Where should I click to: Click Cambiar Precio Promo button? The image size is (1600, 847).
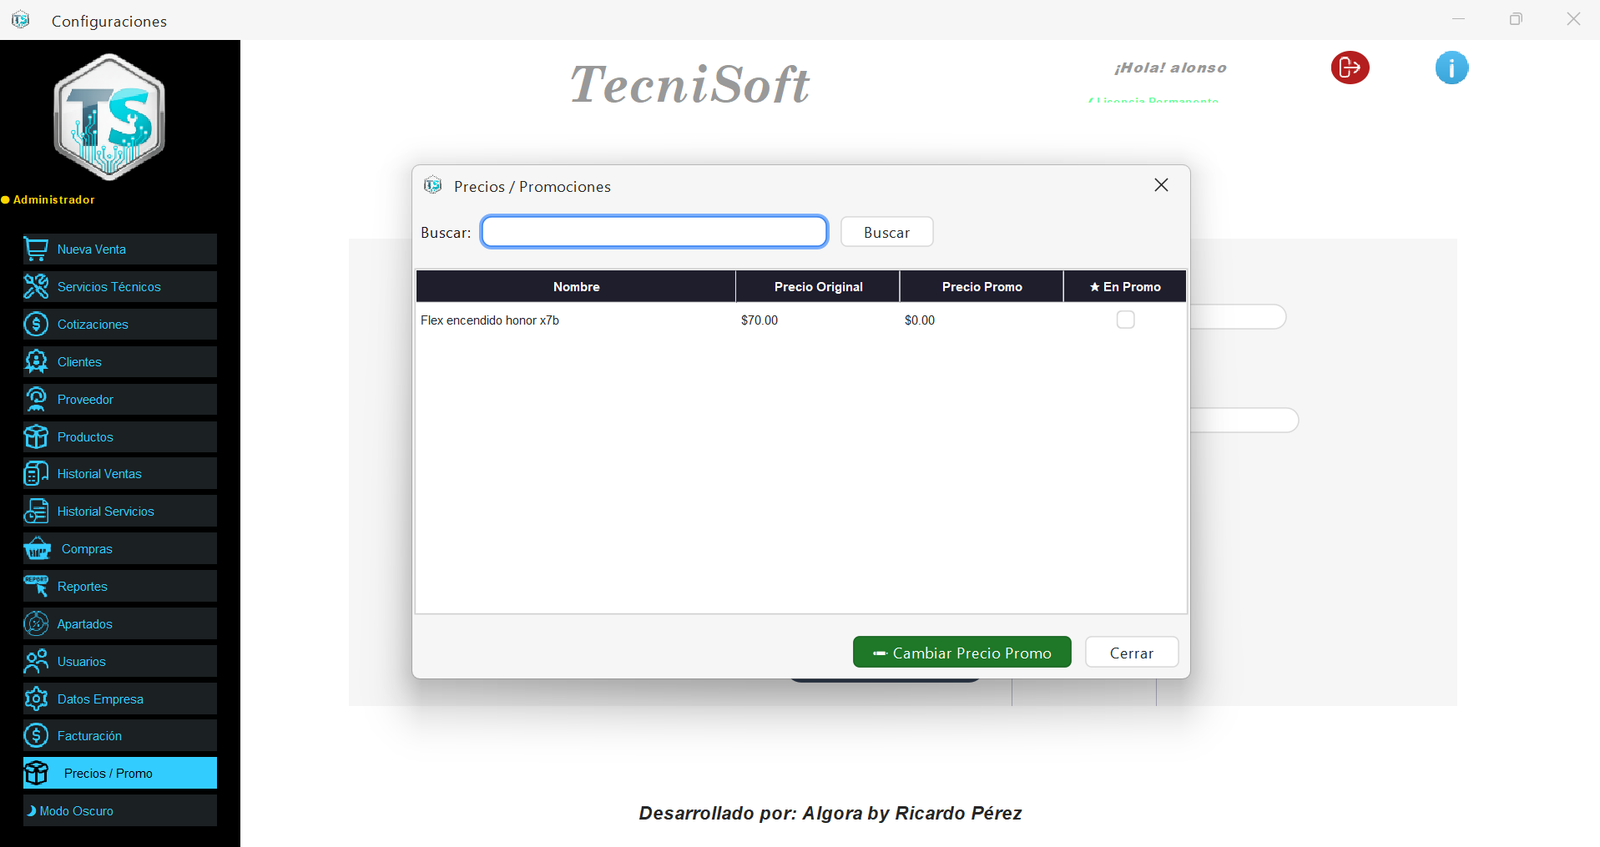(x=962, y=653)
